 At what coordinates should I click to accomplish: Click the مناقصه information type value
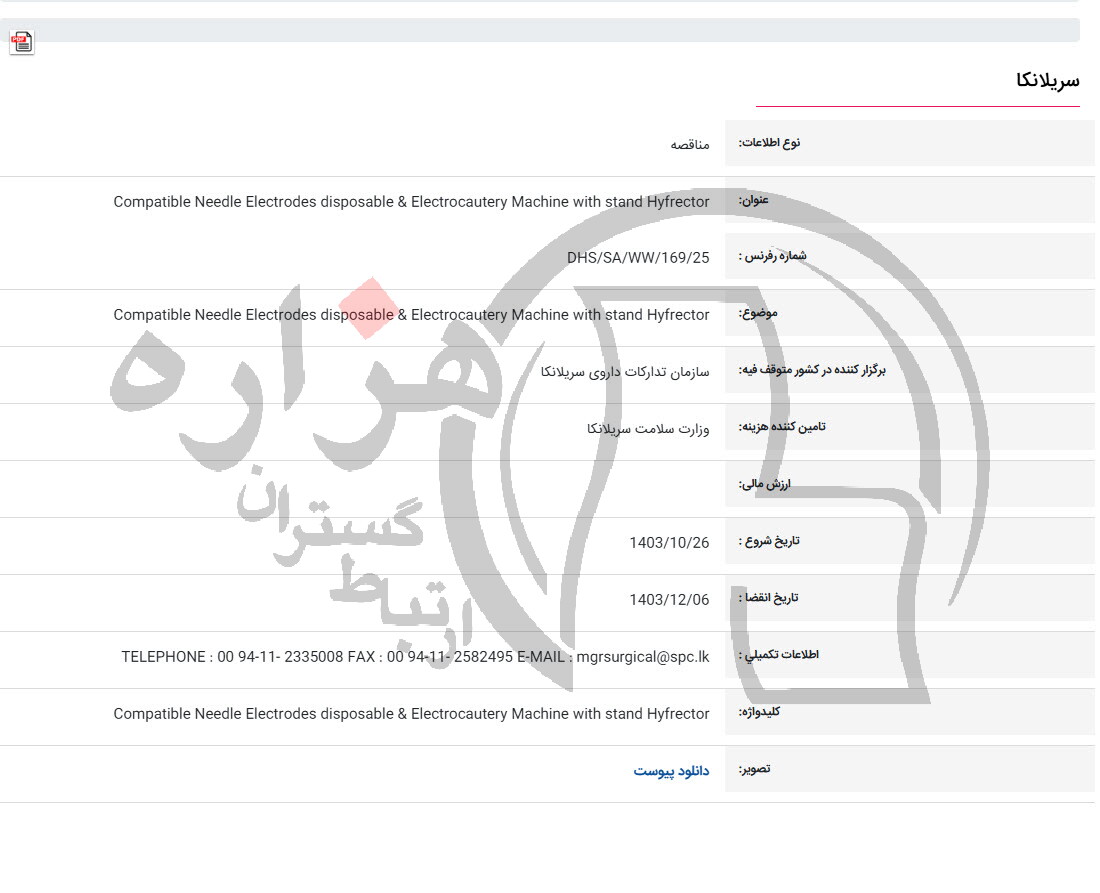(690, 145)
